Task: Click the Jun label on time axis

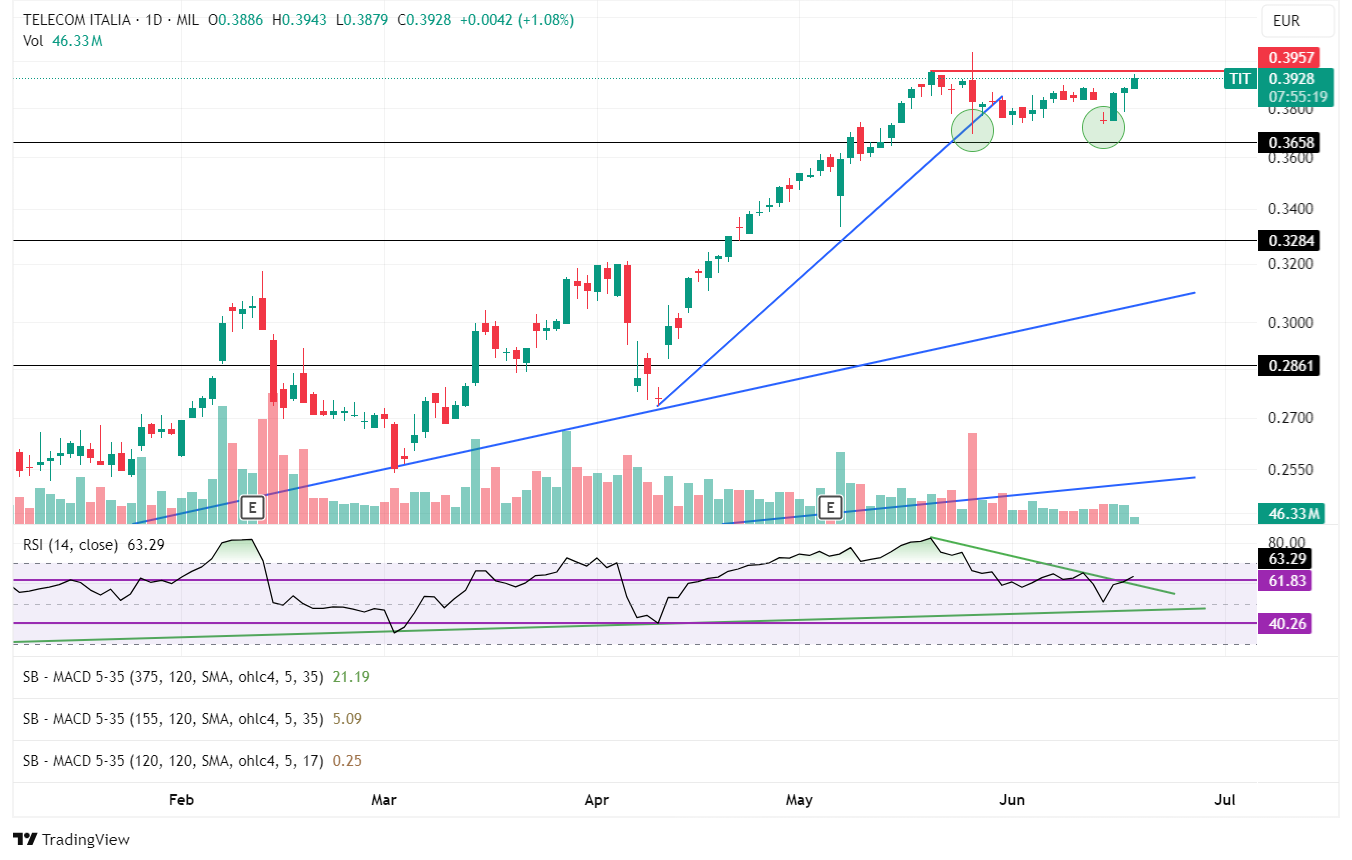Action: 1013,799
